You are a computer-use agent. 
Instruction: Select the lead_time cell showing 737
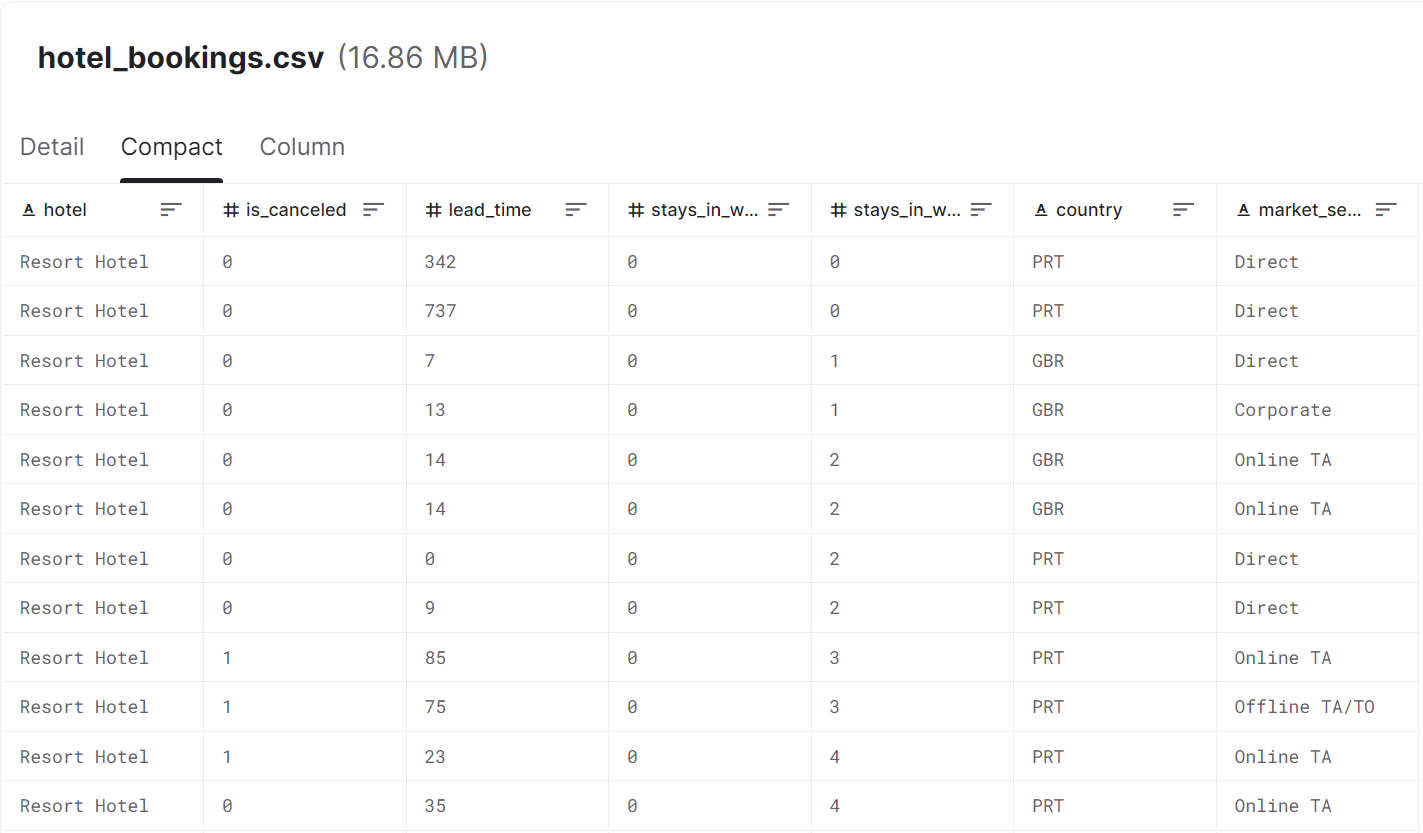tap(440, 311)
